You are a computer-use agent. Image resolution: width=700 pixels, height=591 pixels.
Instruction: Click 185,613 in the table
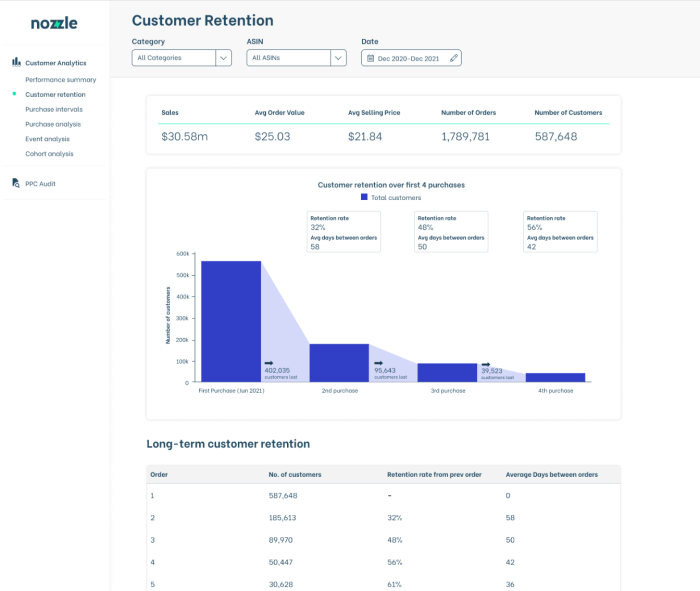(283, 518)
